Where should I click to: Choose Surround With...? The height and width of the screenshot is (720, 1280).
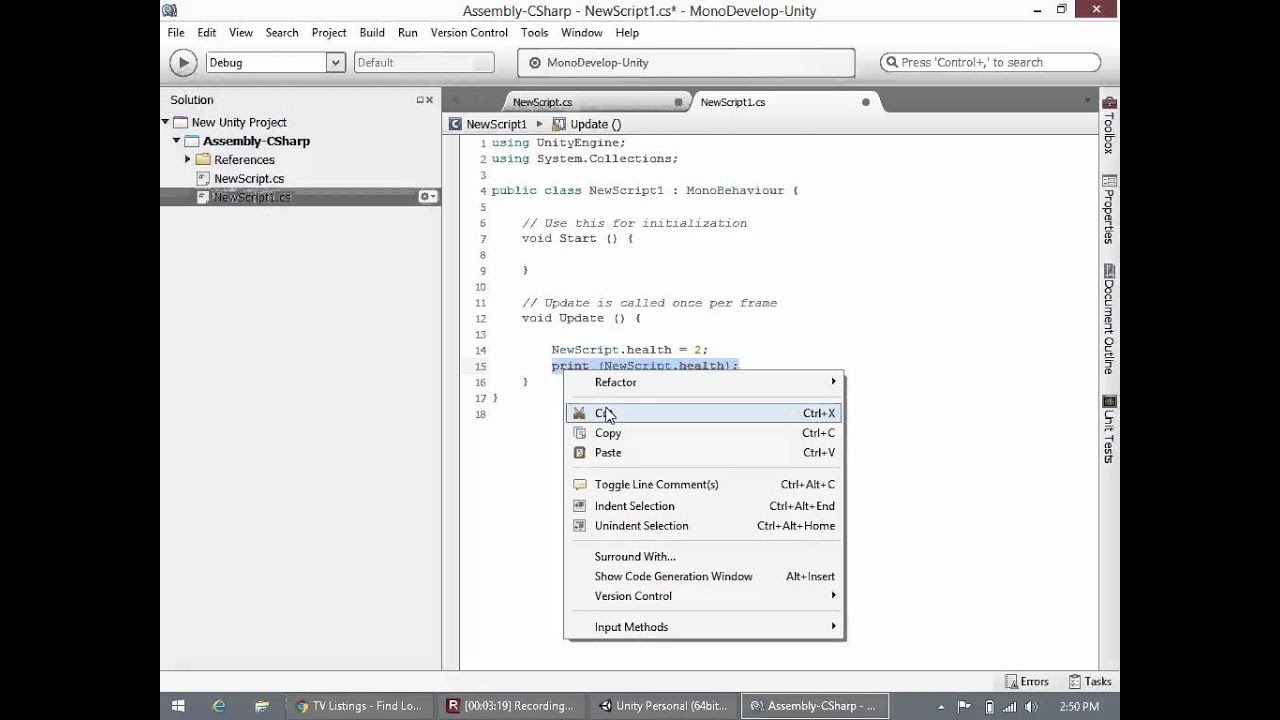tap(705, 556)
